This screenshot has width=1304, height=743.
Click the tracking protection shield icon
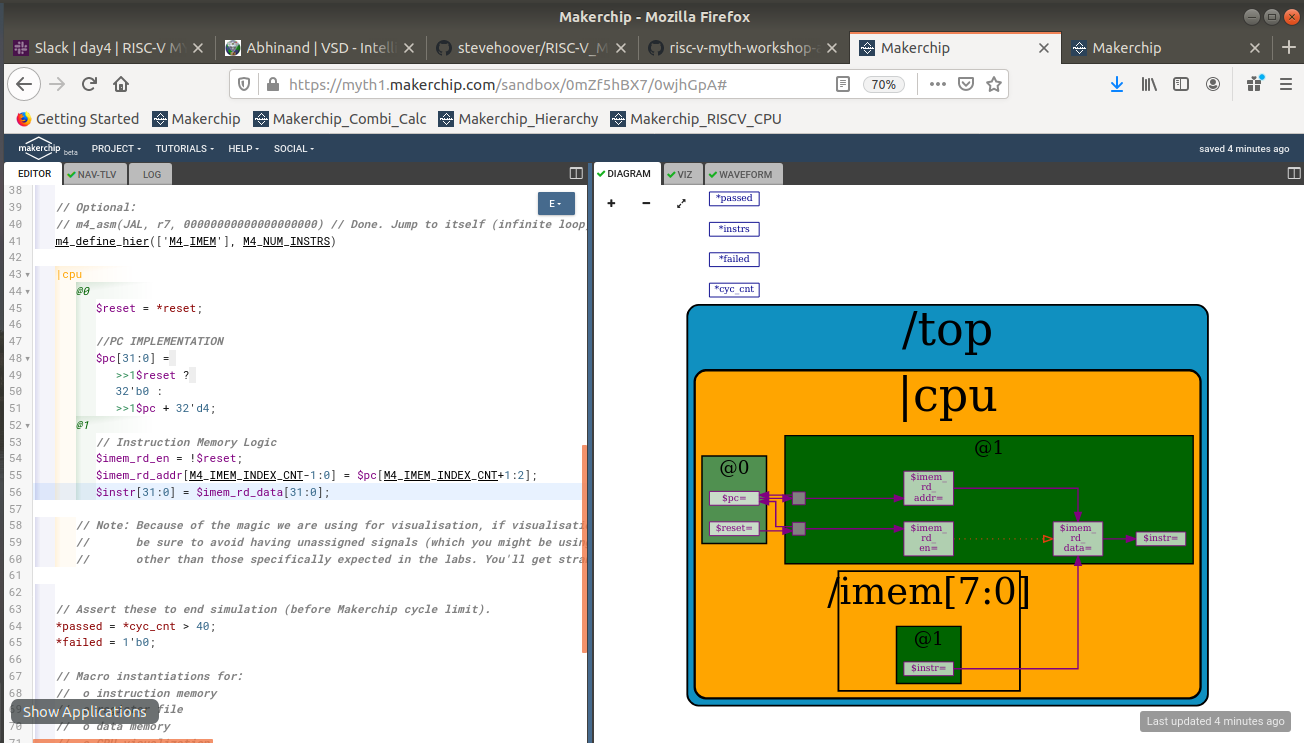pos(246,84)
